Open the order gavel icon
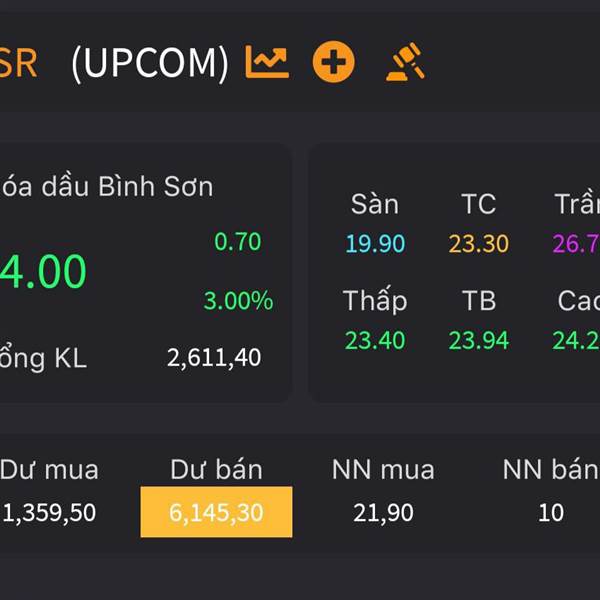This screenshot has width=600, height=600. [x=406, y=62]
